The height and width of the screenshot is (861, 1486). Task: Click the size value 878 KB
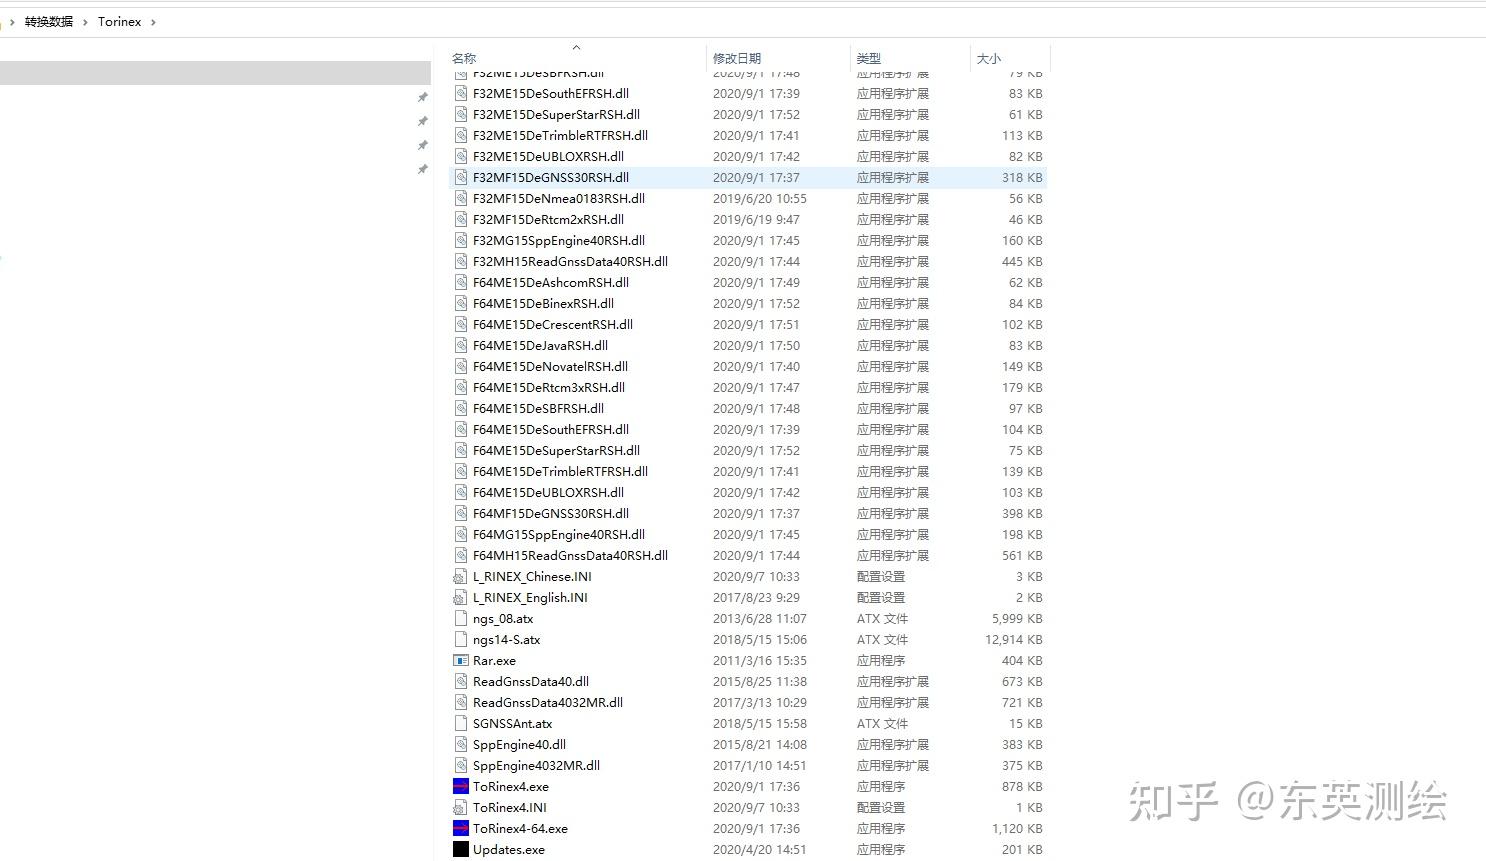click(x=1022, y=786)
